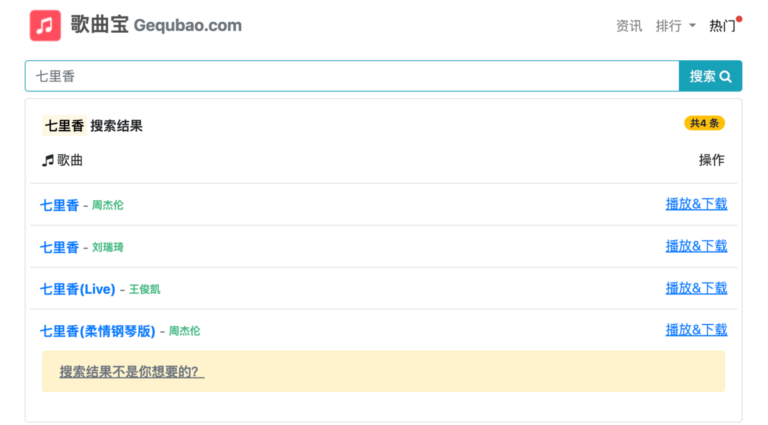
Task: Click the 歌曲宝 Gequbao.com site title
Action: tap(156, 25)
